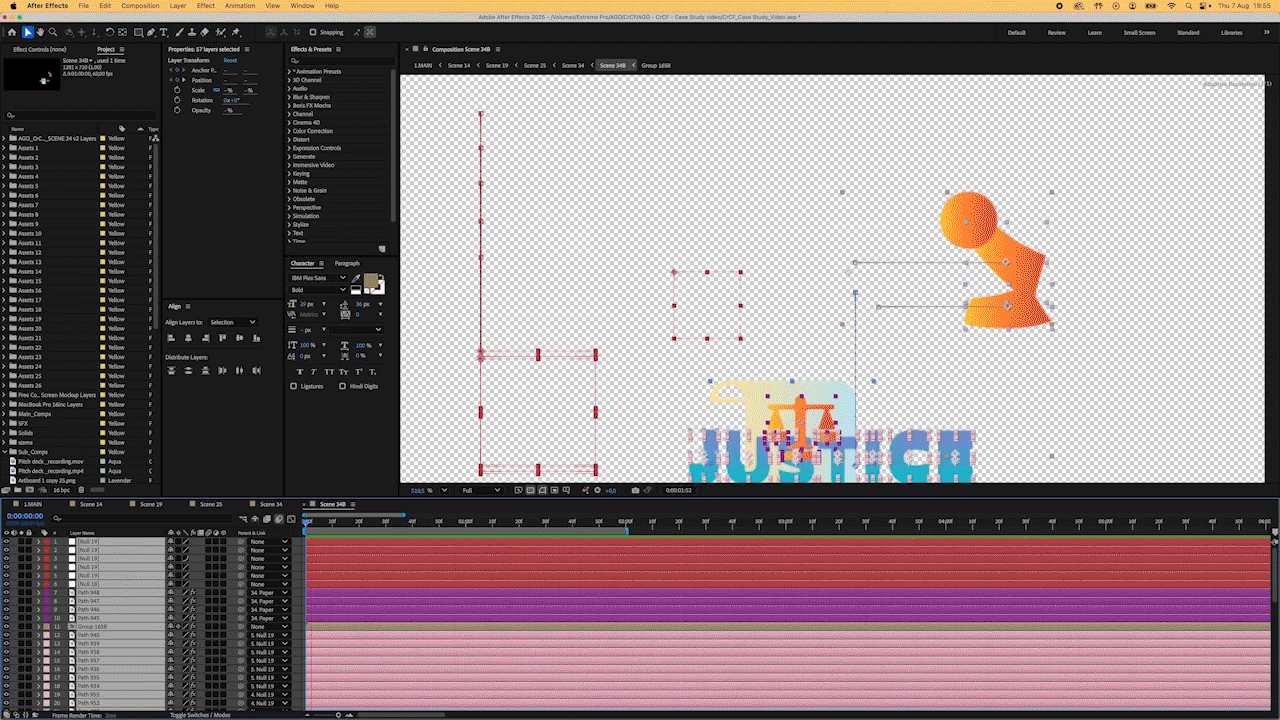Screen dimensions: 1280x720
Task: Open the Effect menu
Action: point(206,6)
